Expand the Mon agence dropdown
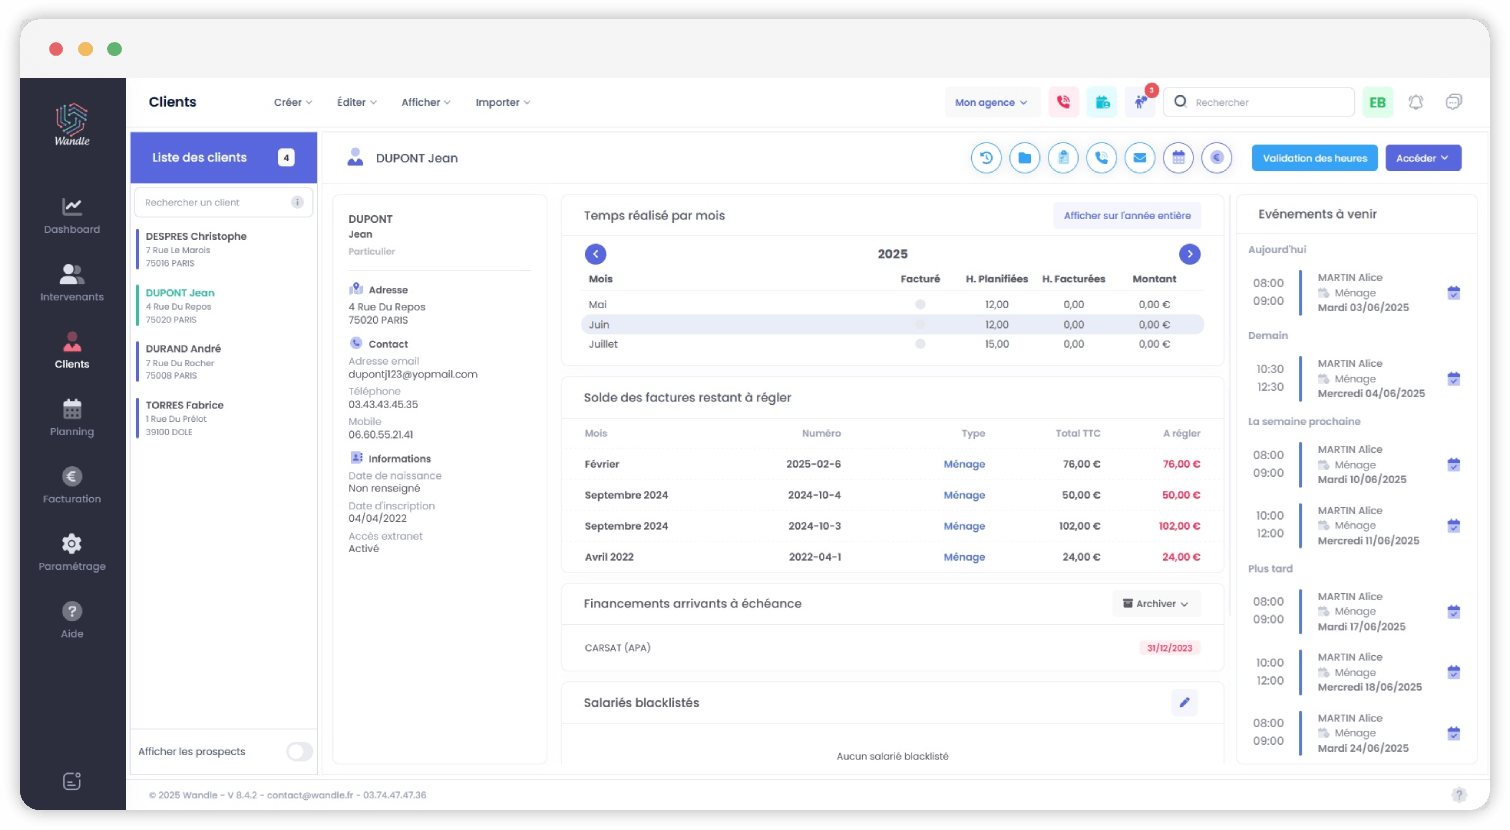This screenshot has width=1510, height=830. pyautogui.click(x=991, y=102)
